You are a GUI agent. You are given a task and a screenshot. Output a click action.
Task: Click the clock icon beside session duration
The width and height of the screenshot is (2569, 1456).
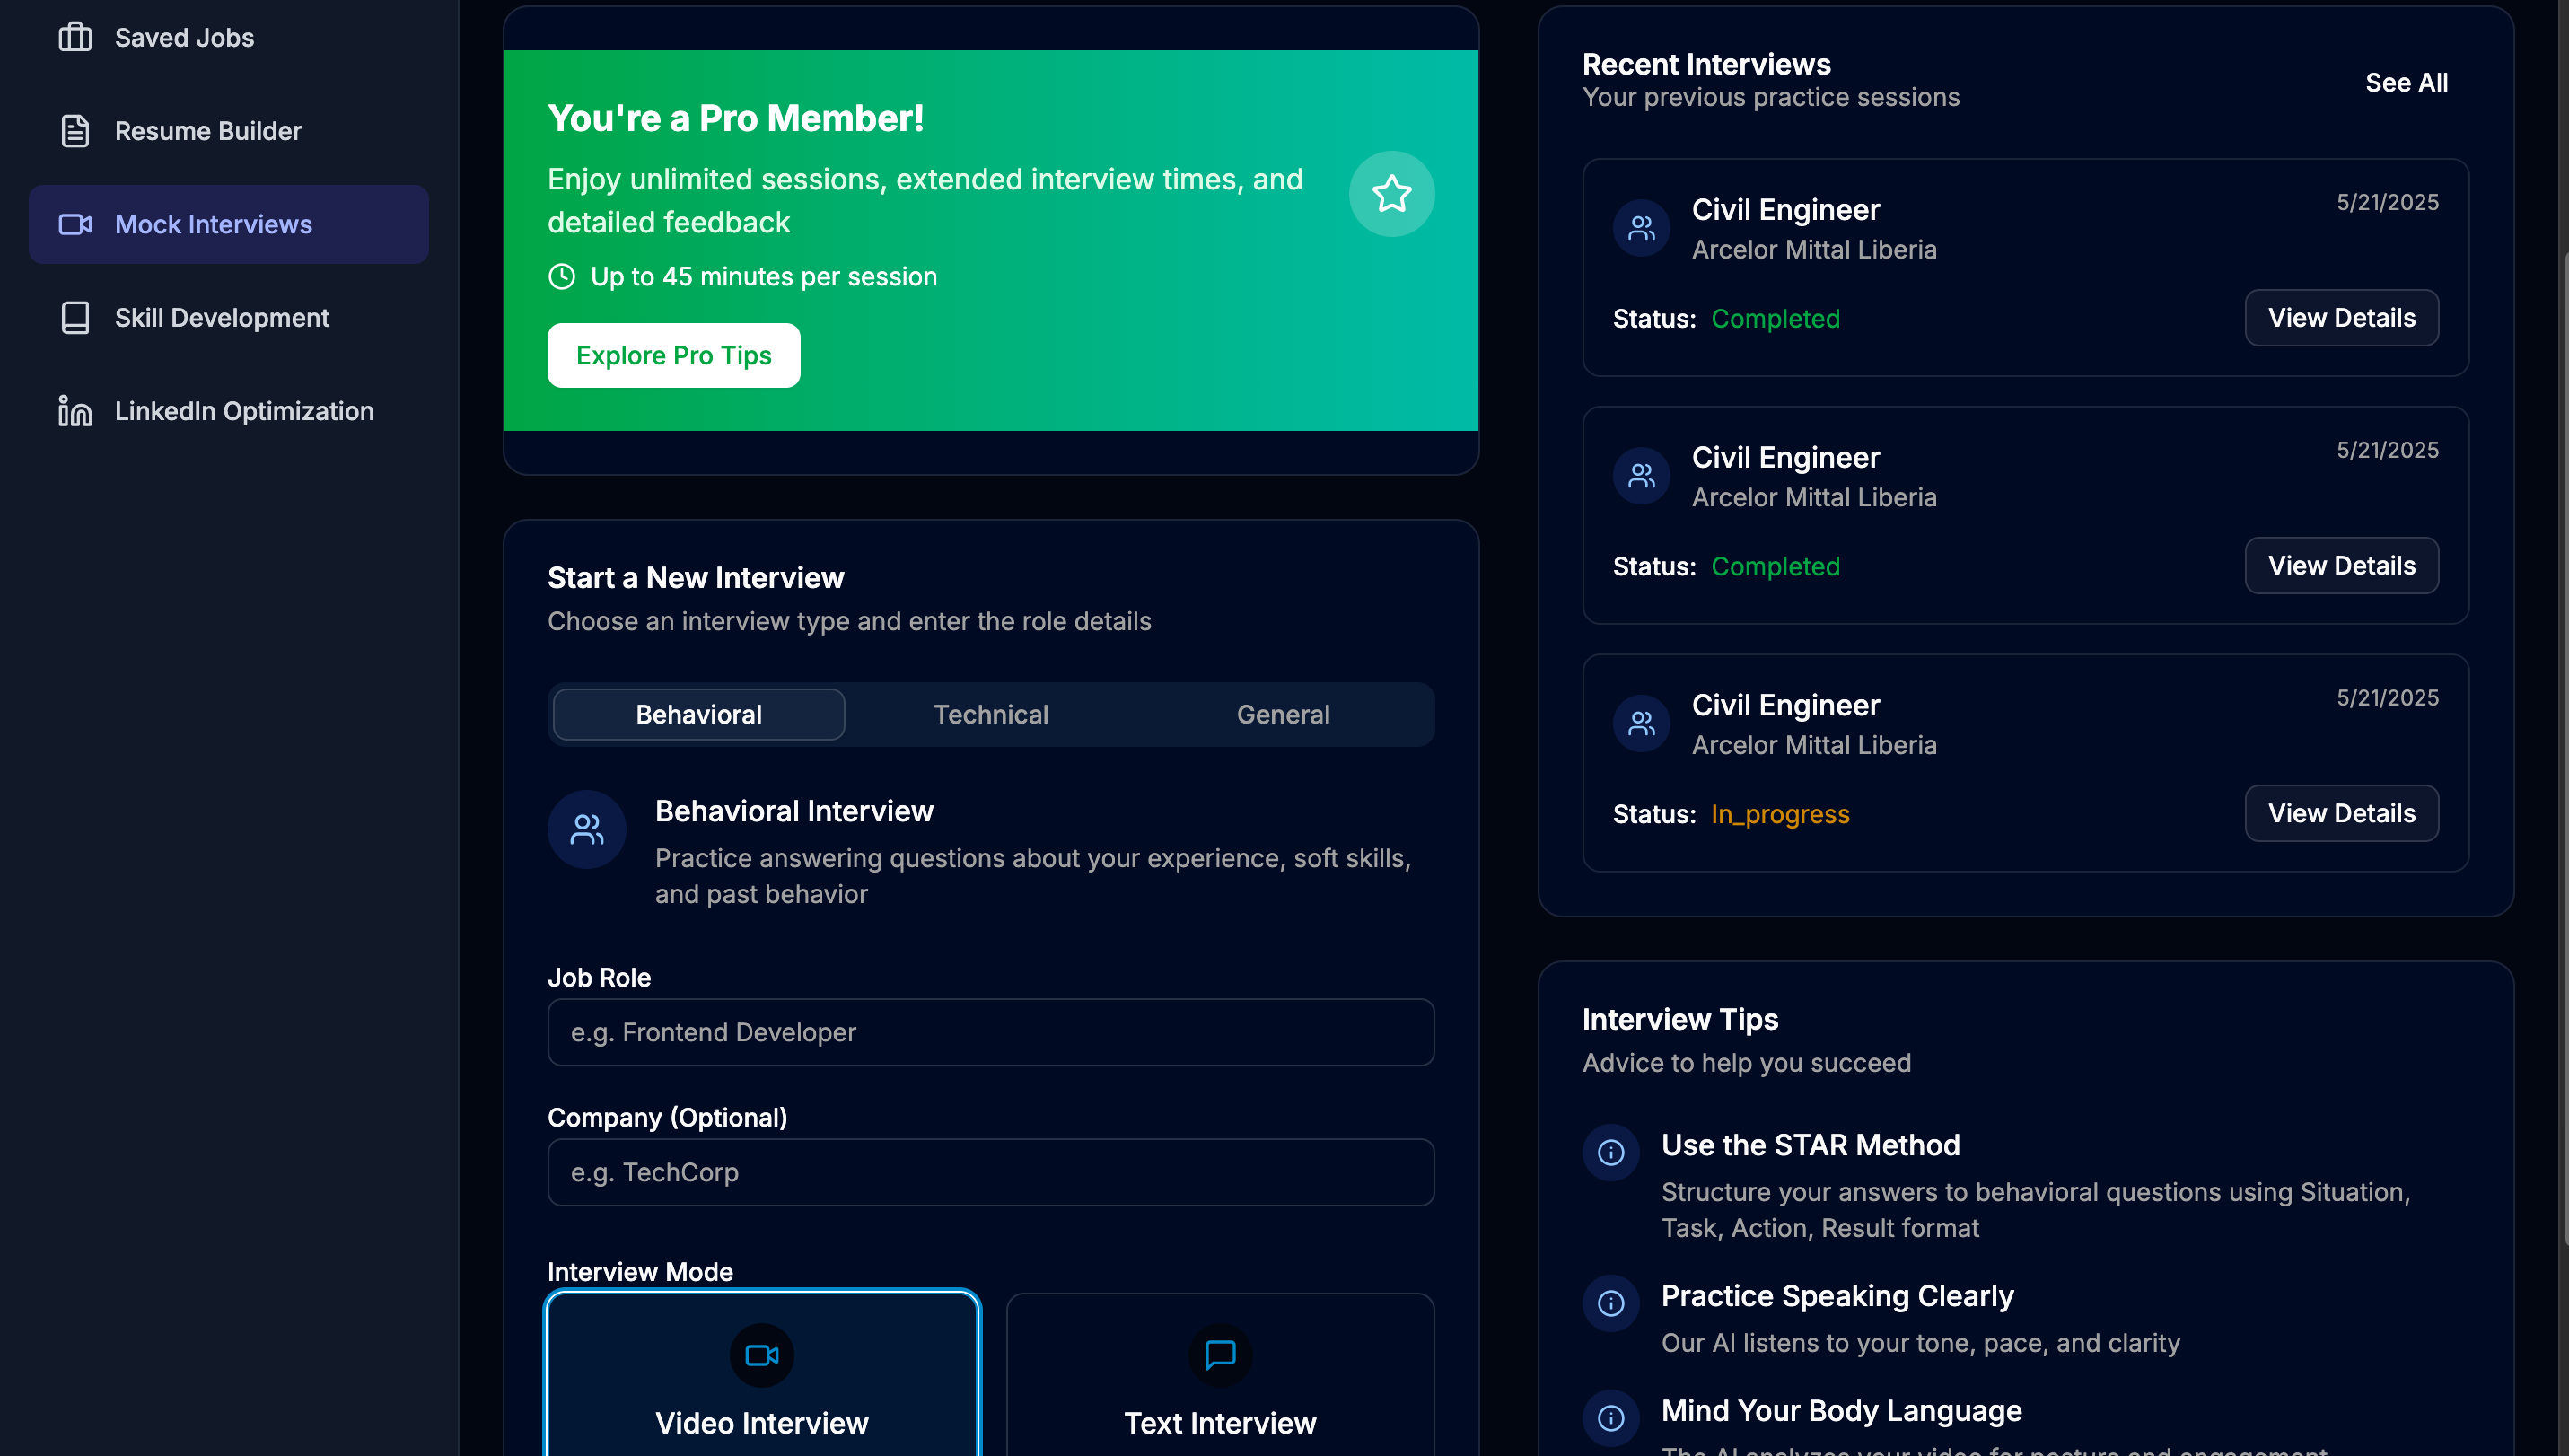point(561,276)
